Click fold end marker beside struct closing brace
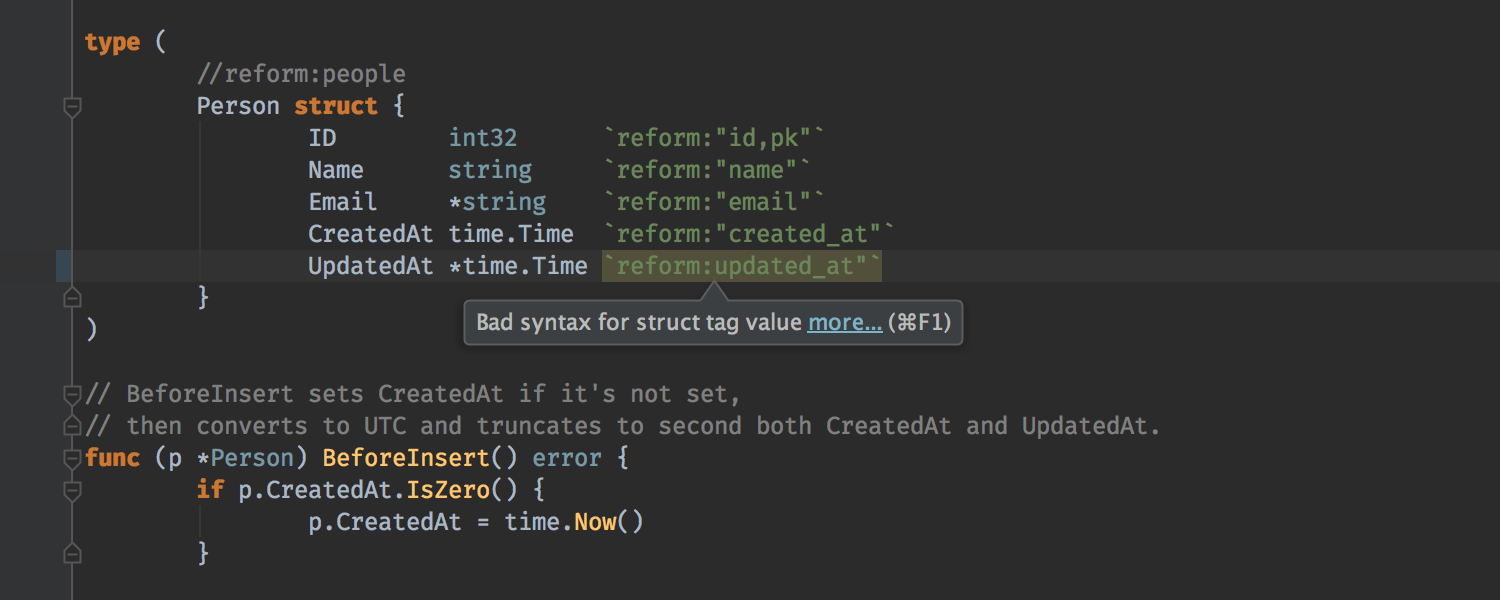Viewport: 1500px width, 600px height. (x=72, y=297)
